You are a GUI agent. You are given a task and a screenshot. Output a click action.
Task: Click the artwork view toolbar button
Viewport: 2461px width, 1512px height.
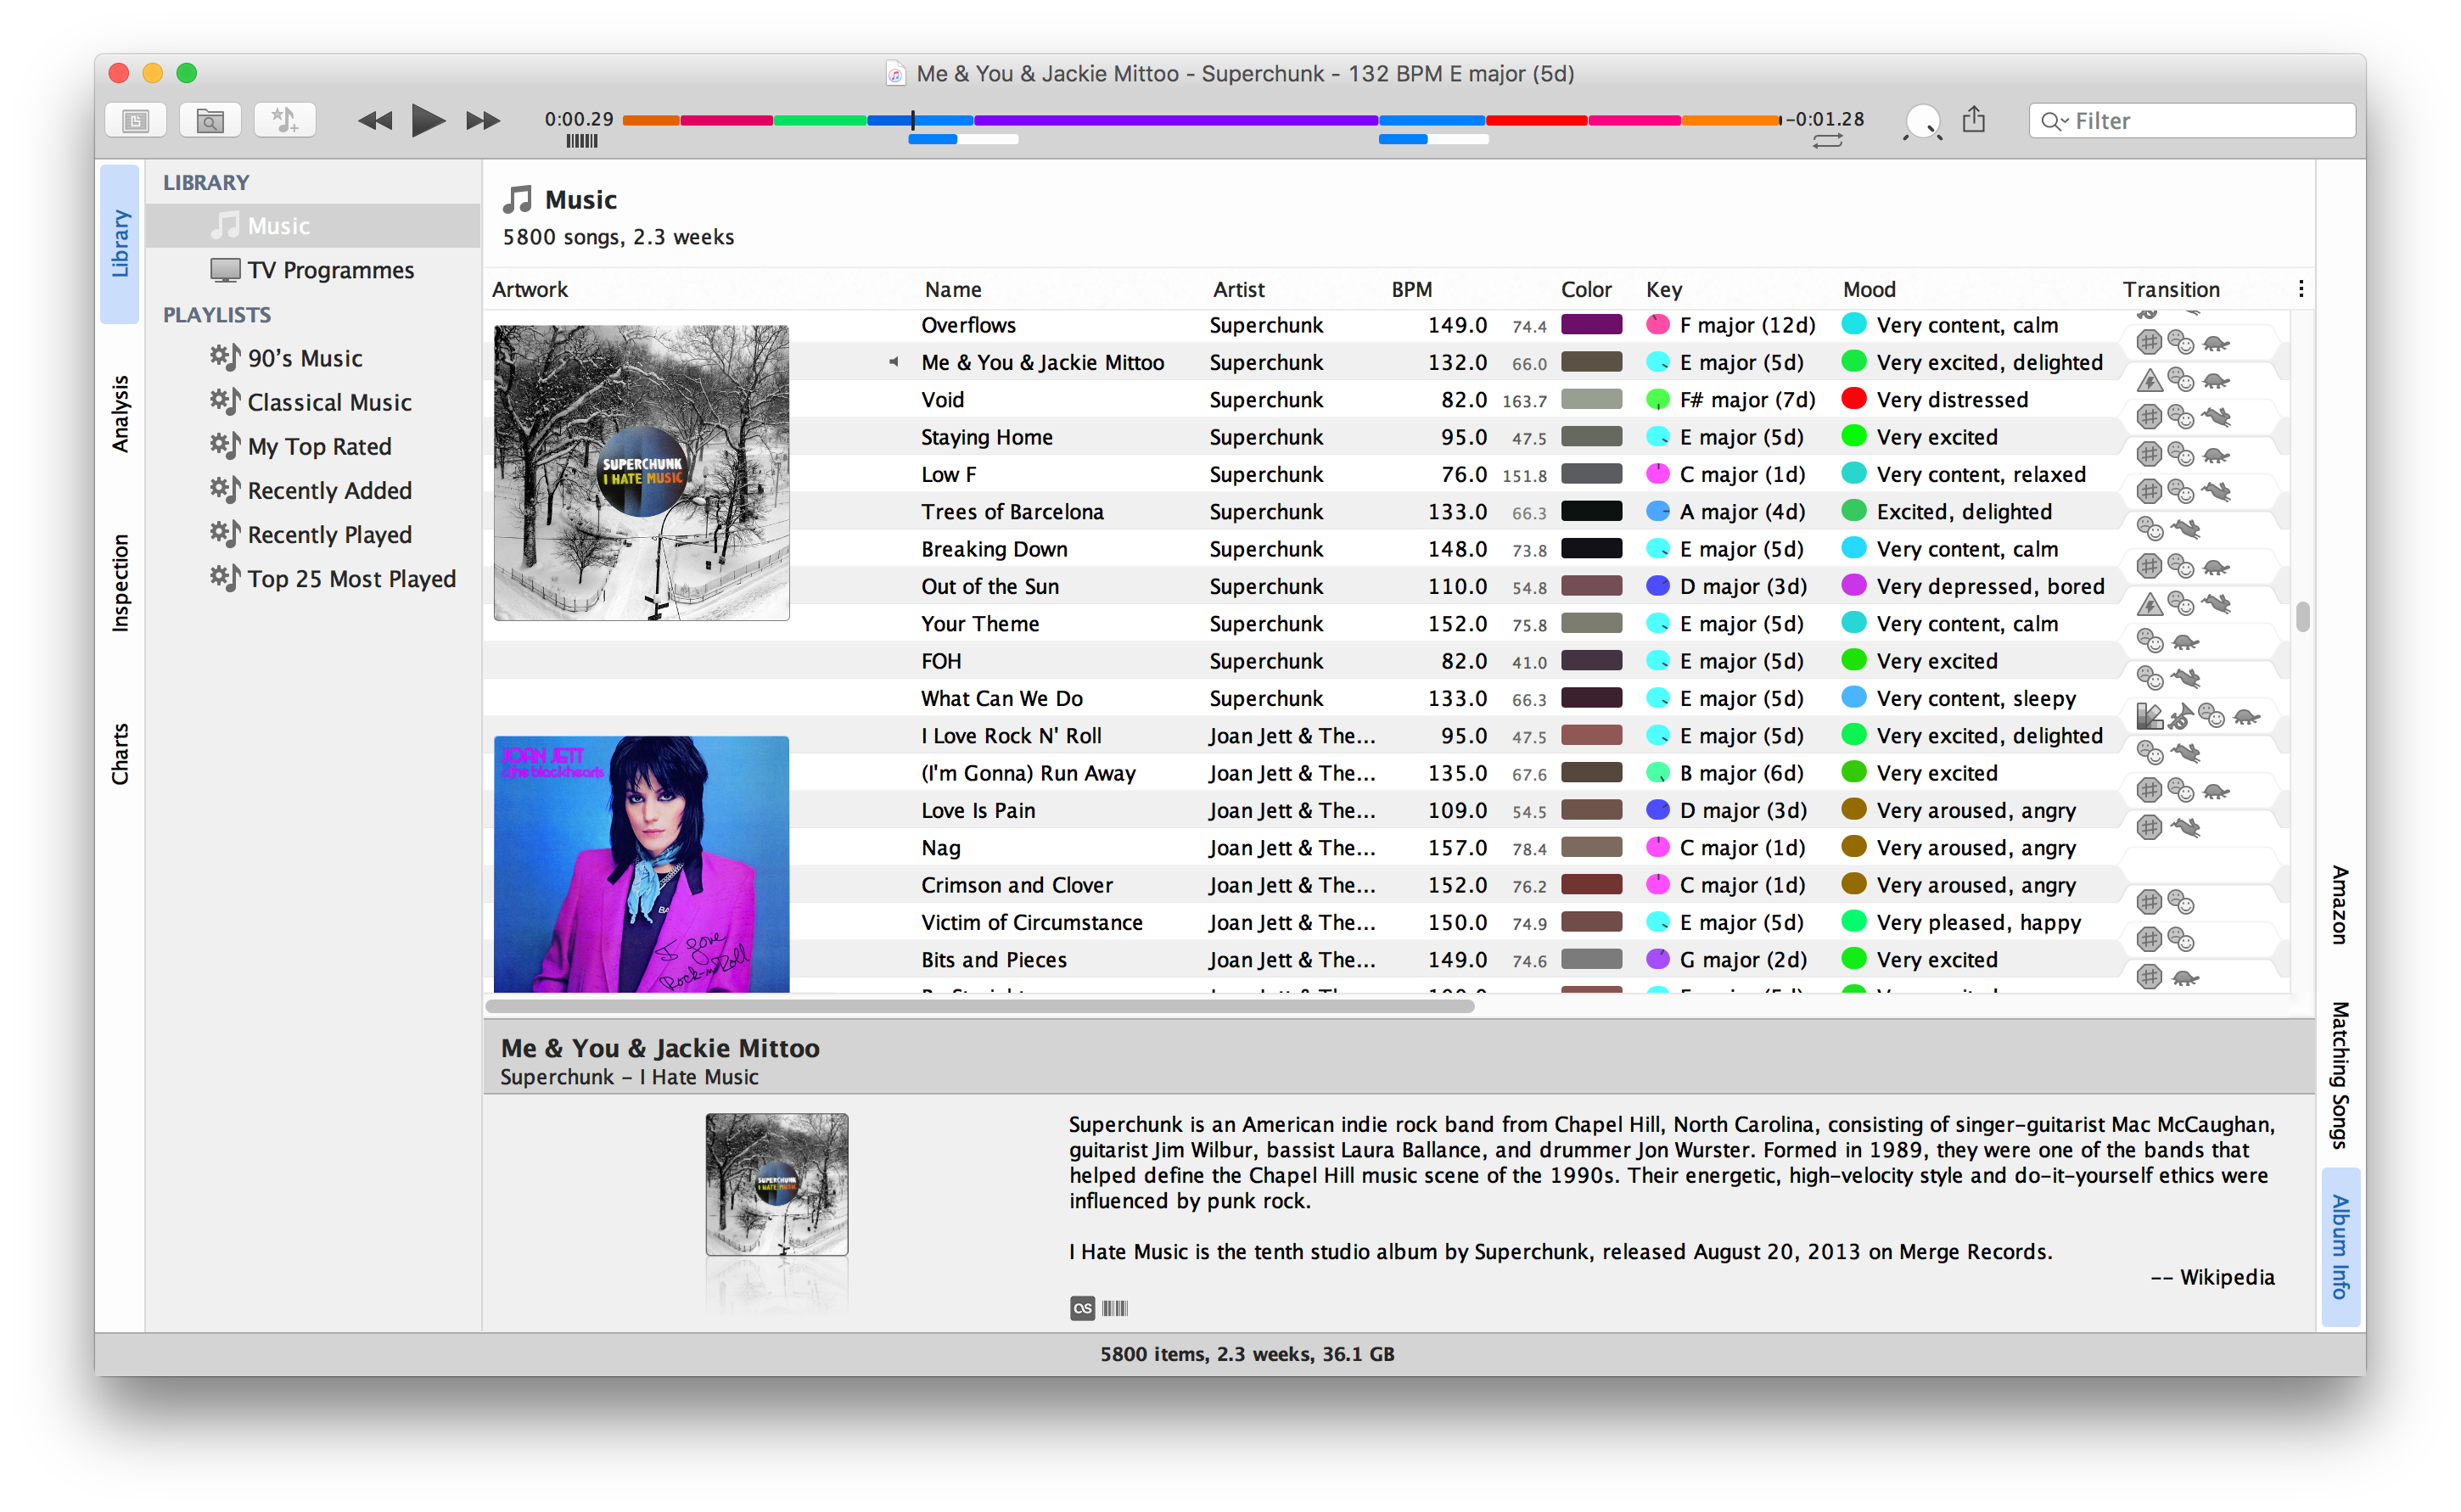pyautogui.click(x=135, y=121)
